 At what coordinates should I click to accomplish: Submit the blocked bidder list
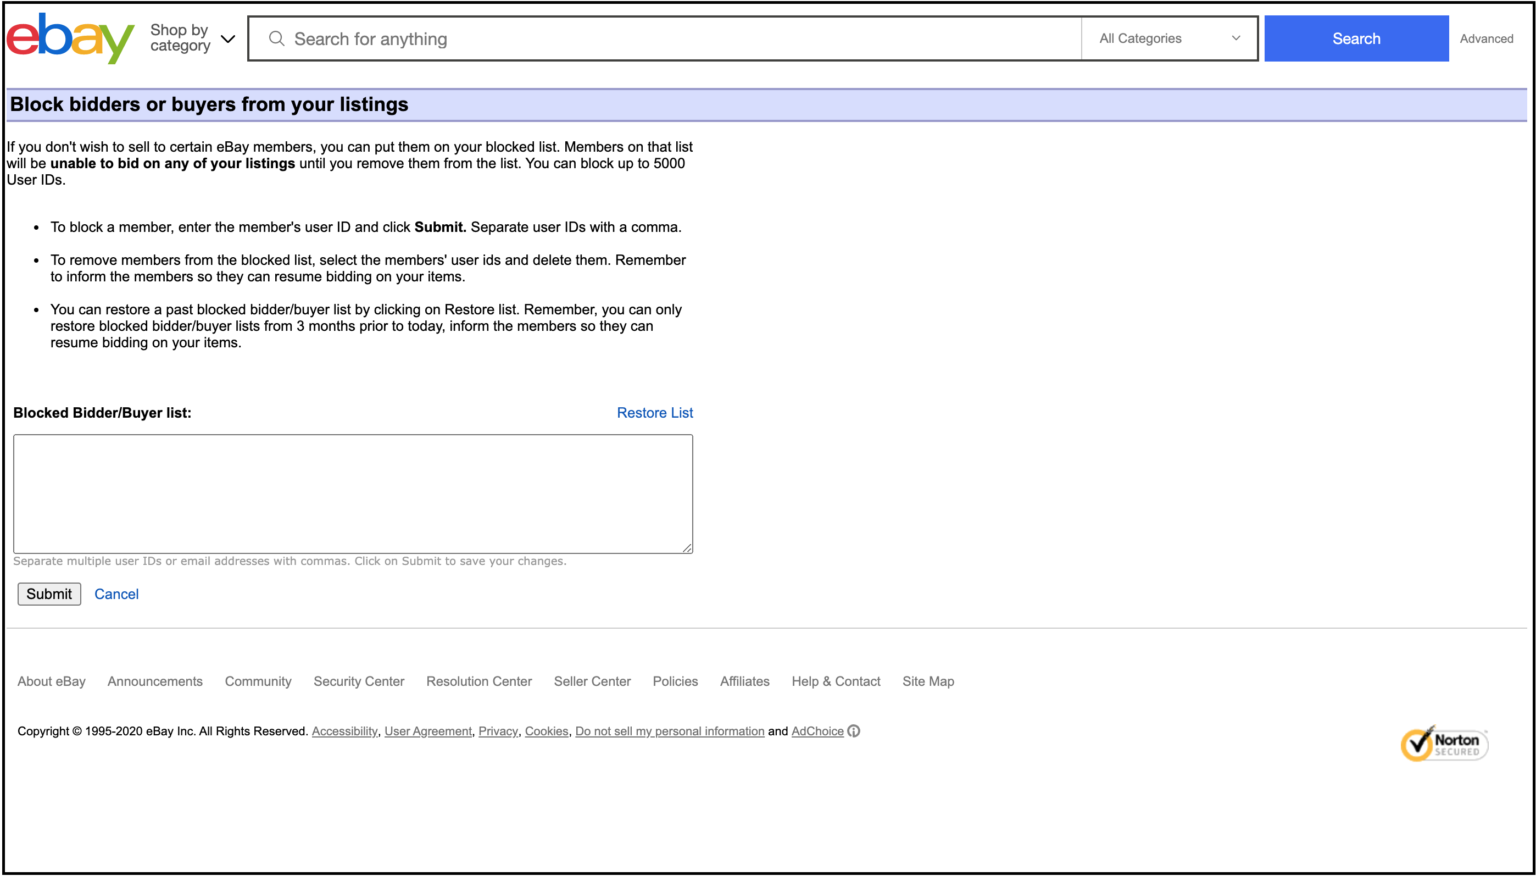click(48, 593)
